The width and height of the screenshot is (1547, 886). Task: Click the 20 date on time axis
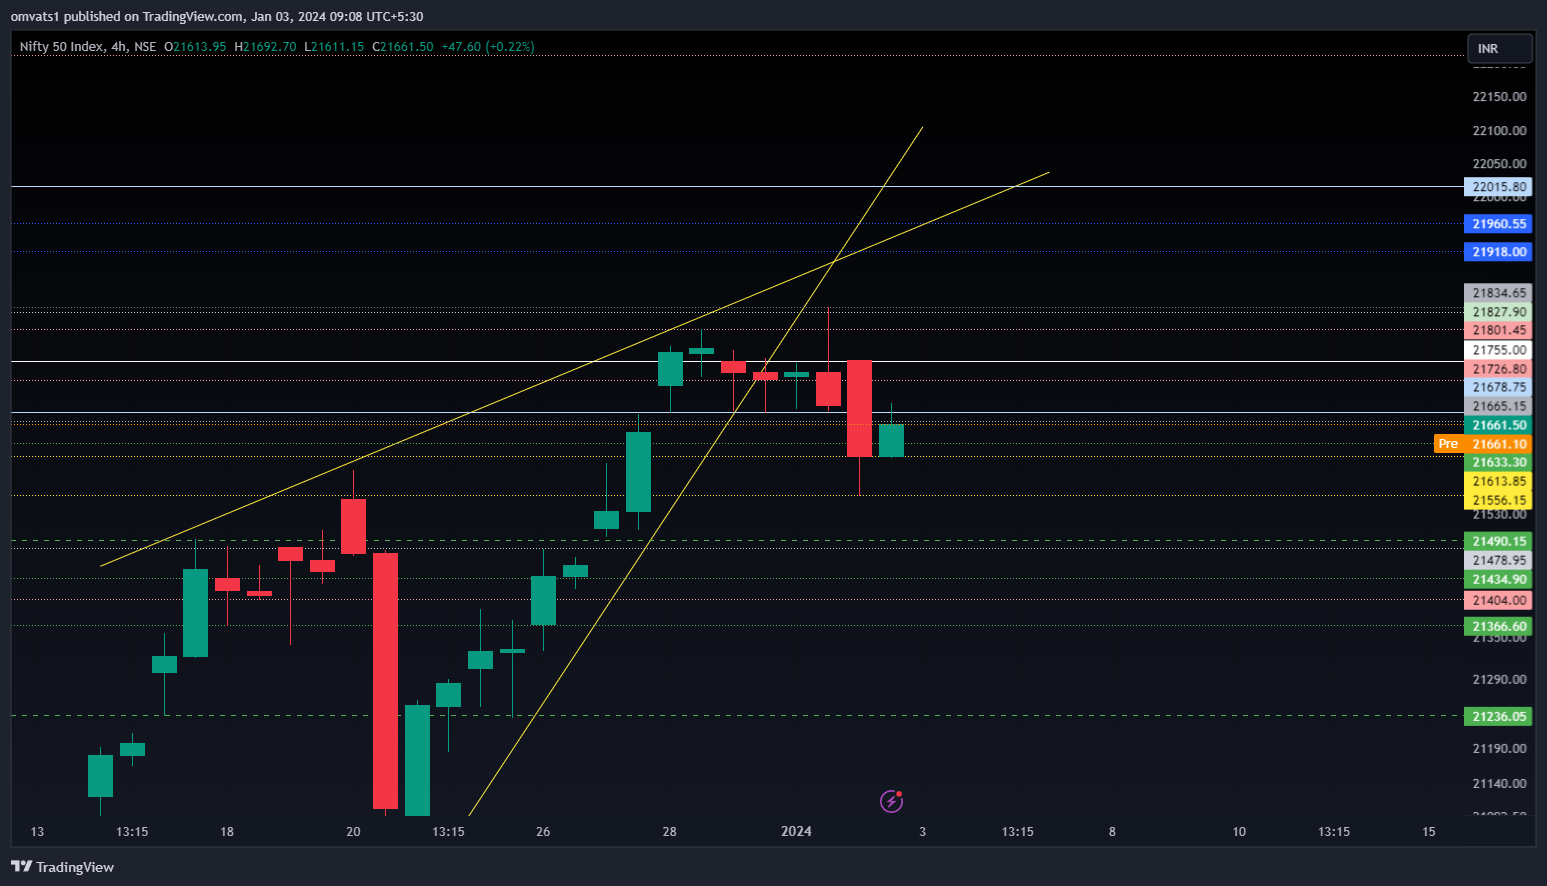[x=353, y=831]
